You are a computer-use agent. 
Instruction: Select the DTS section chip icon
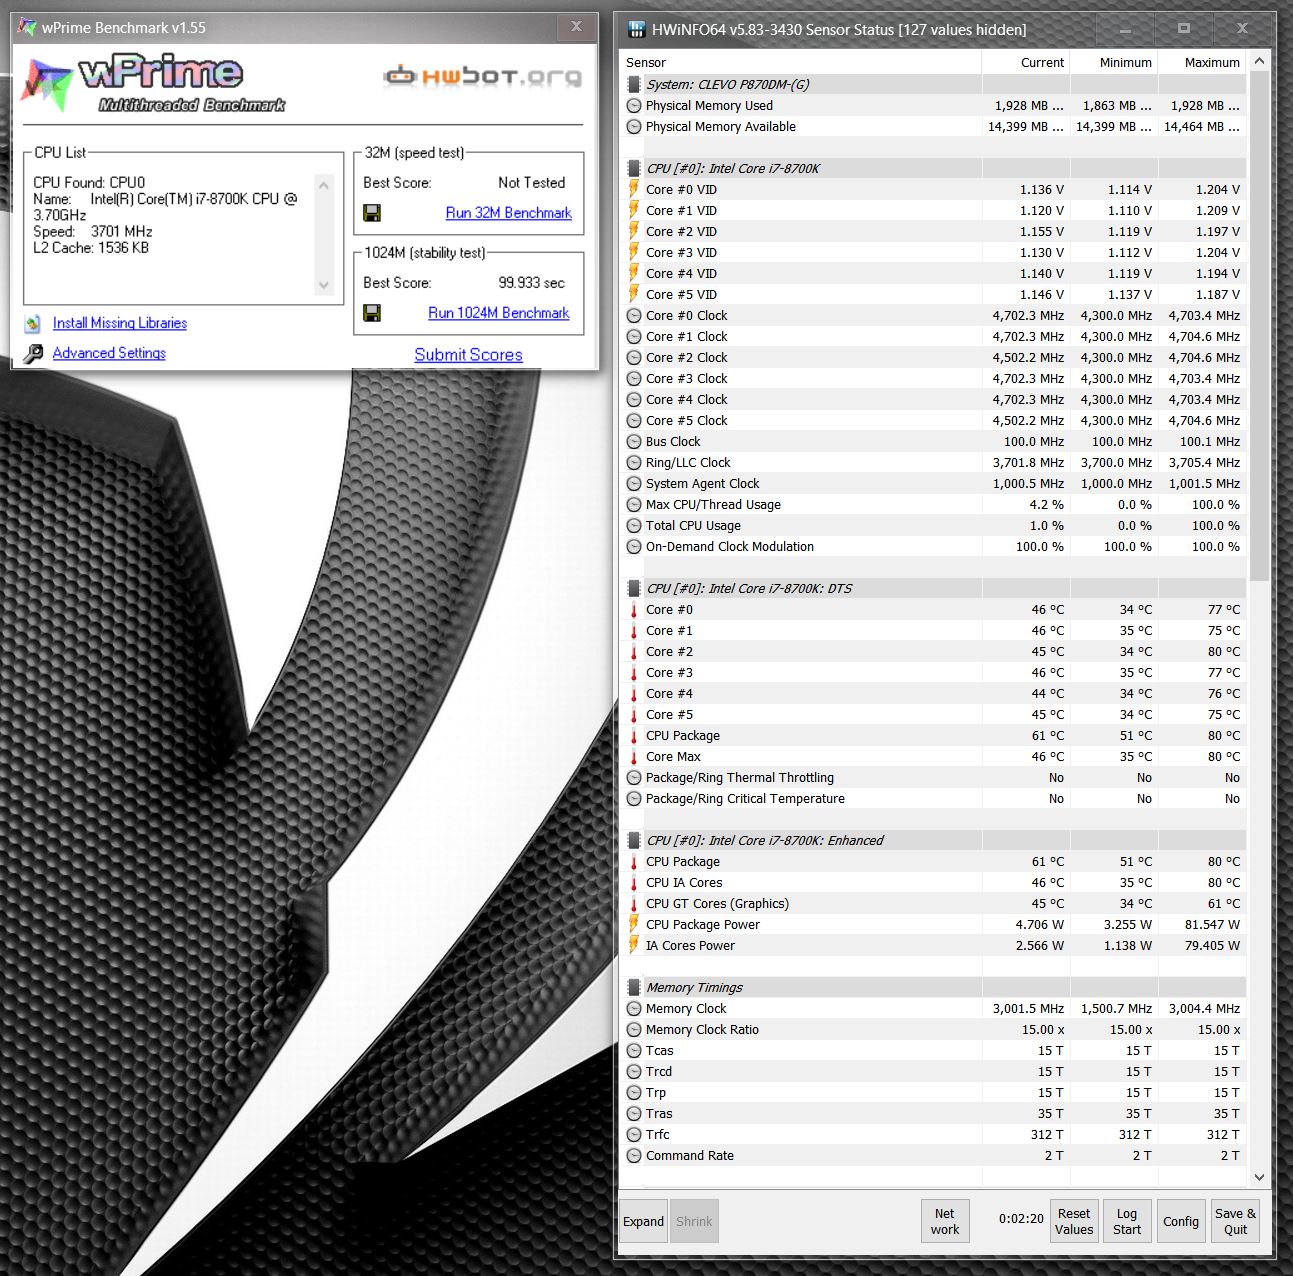(x=634, y=588)
